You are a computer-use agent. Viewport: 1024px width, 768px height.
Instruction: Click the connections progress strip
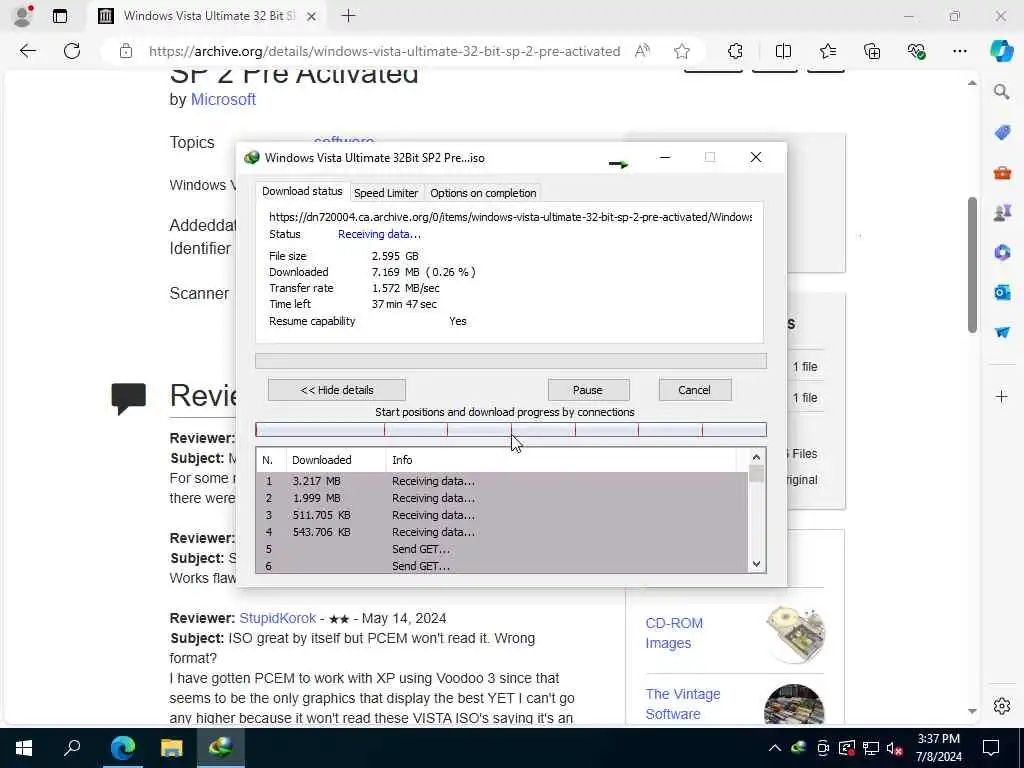coord(511,429)
